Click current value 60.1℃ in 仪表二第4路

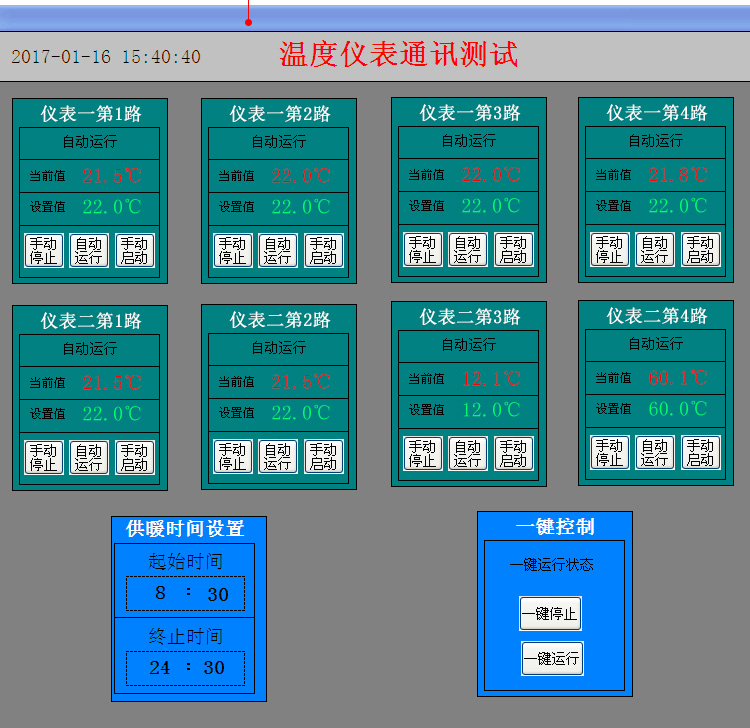(678, 378)
